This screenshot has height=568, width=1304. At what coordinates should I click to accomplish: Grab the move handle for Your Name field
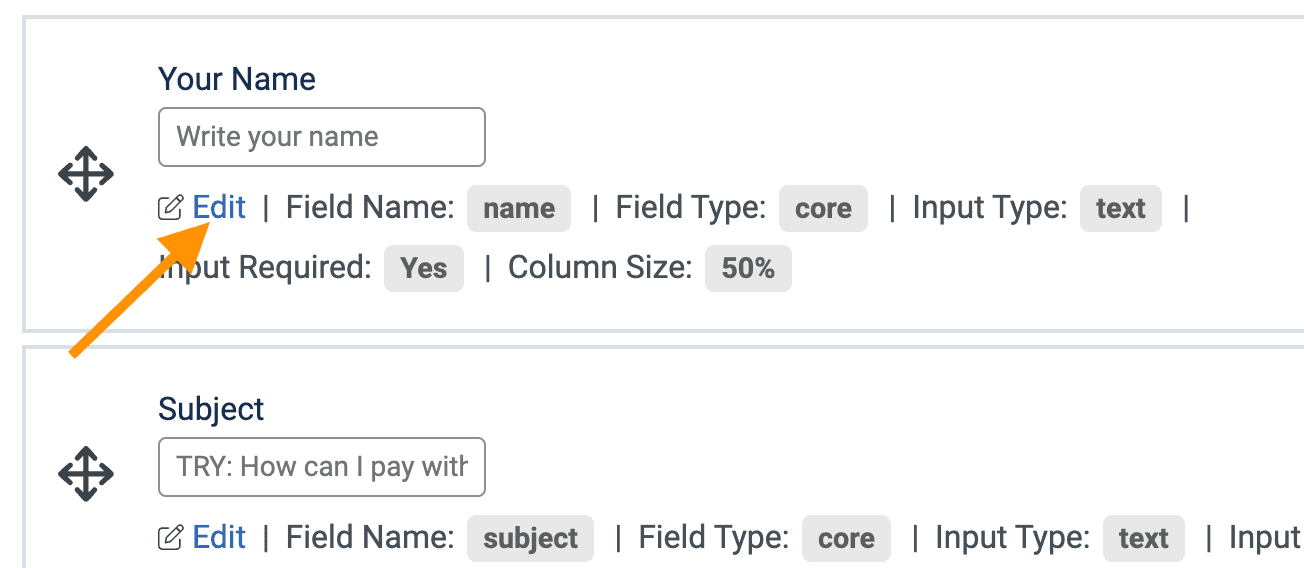[86, 174]
